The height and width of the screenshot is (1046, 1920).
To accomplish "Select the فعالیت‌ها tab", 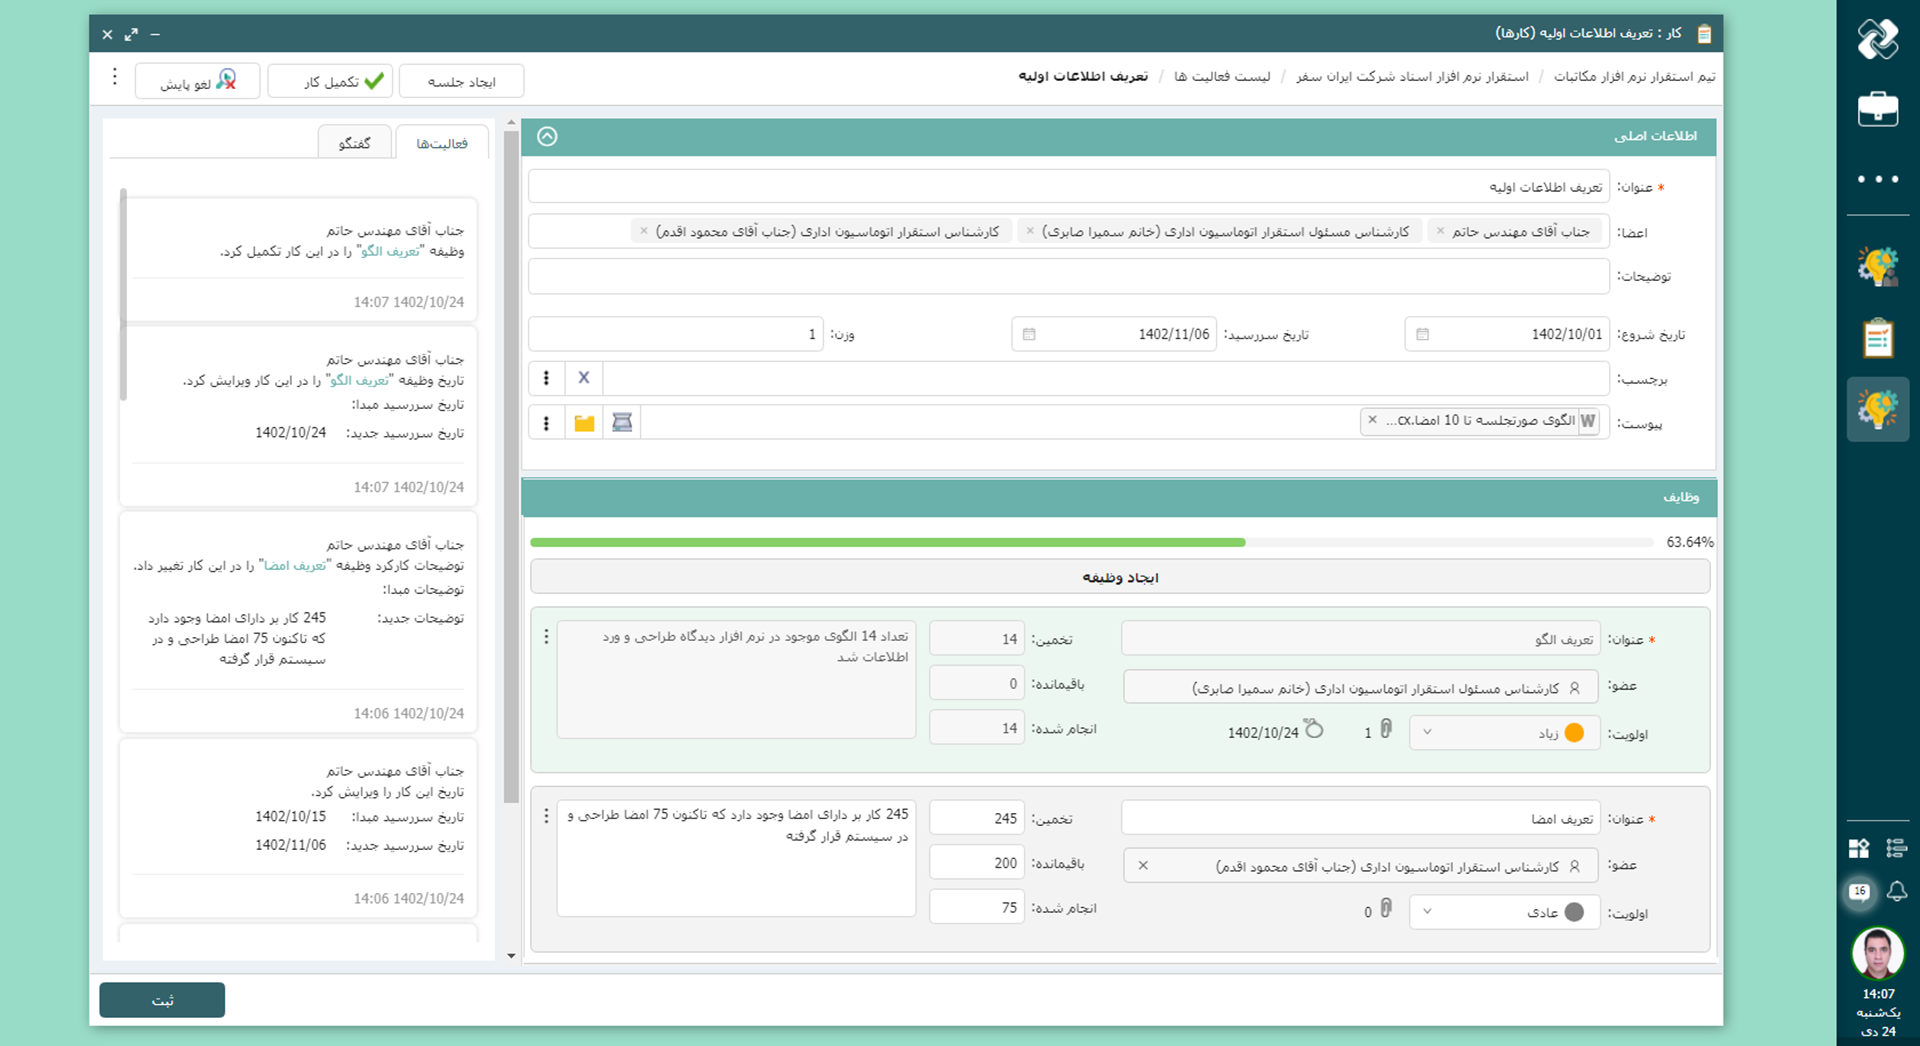I will coord(442,143).
